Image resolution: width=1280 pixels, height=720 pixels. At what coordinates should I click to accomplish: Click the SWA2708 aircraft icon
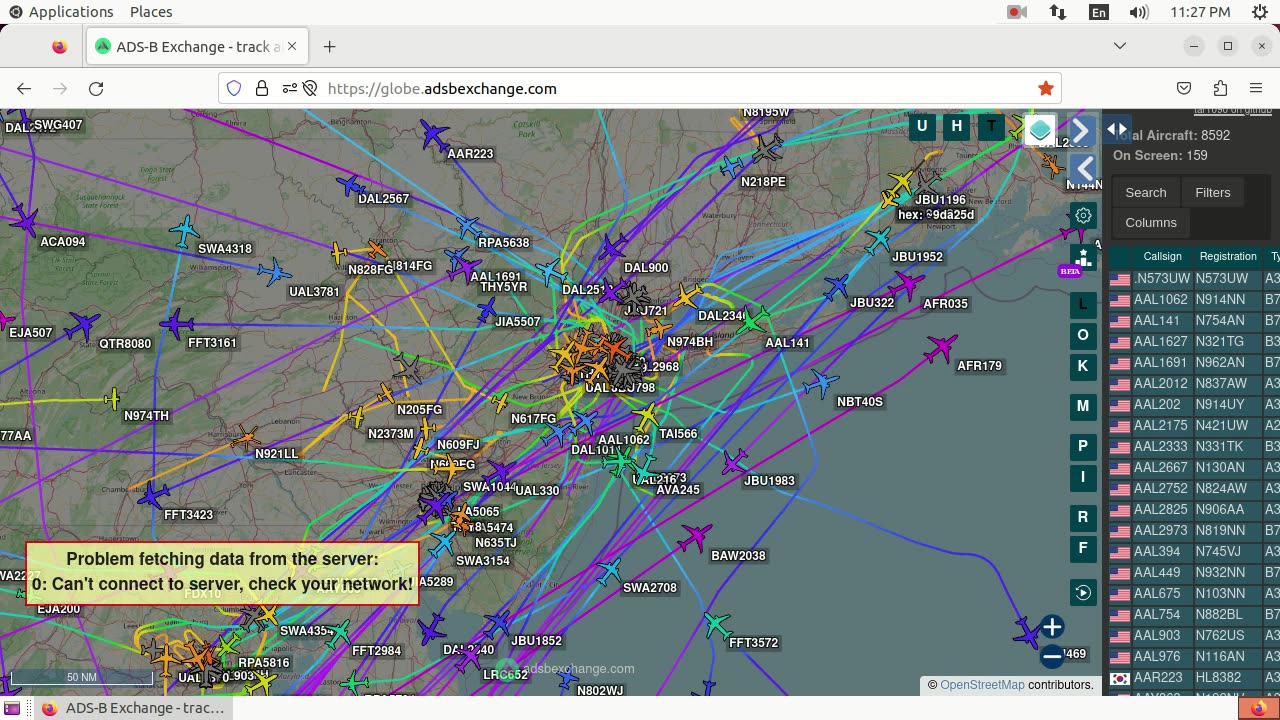coord(609,572)
